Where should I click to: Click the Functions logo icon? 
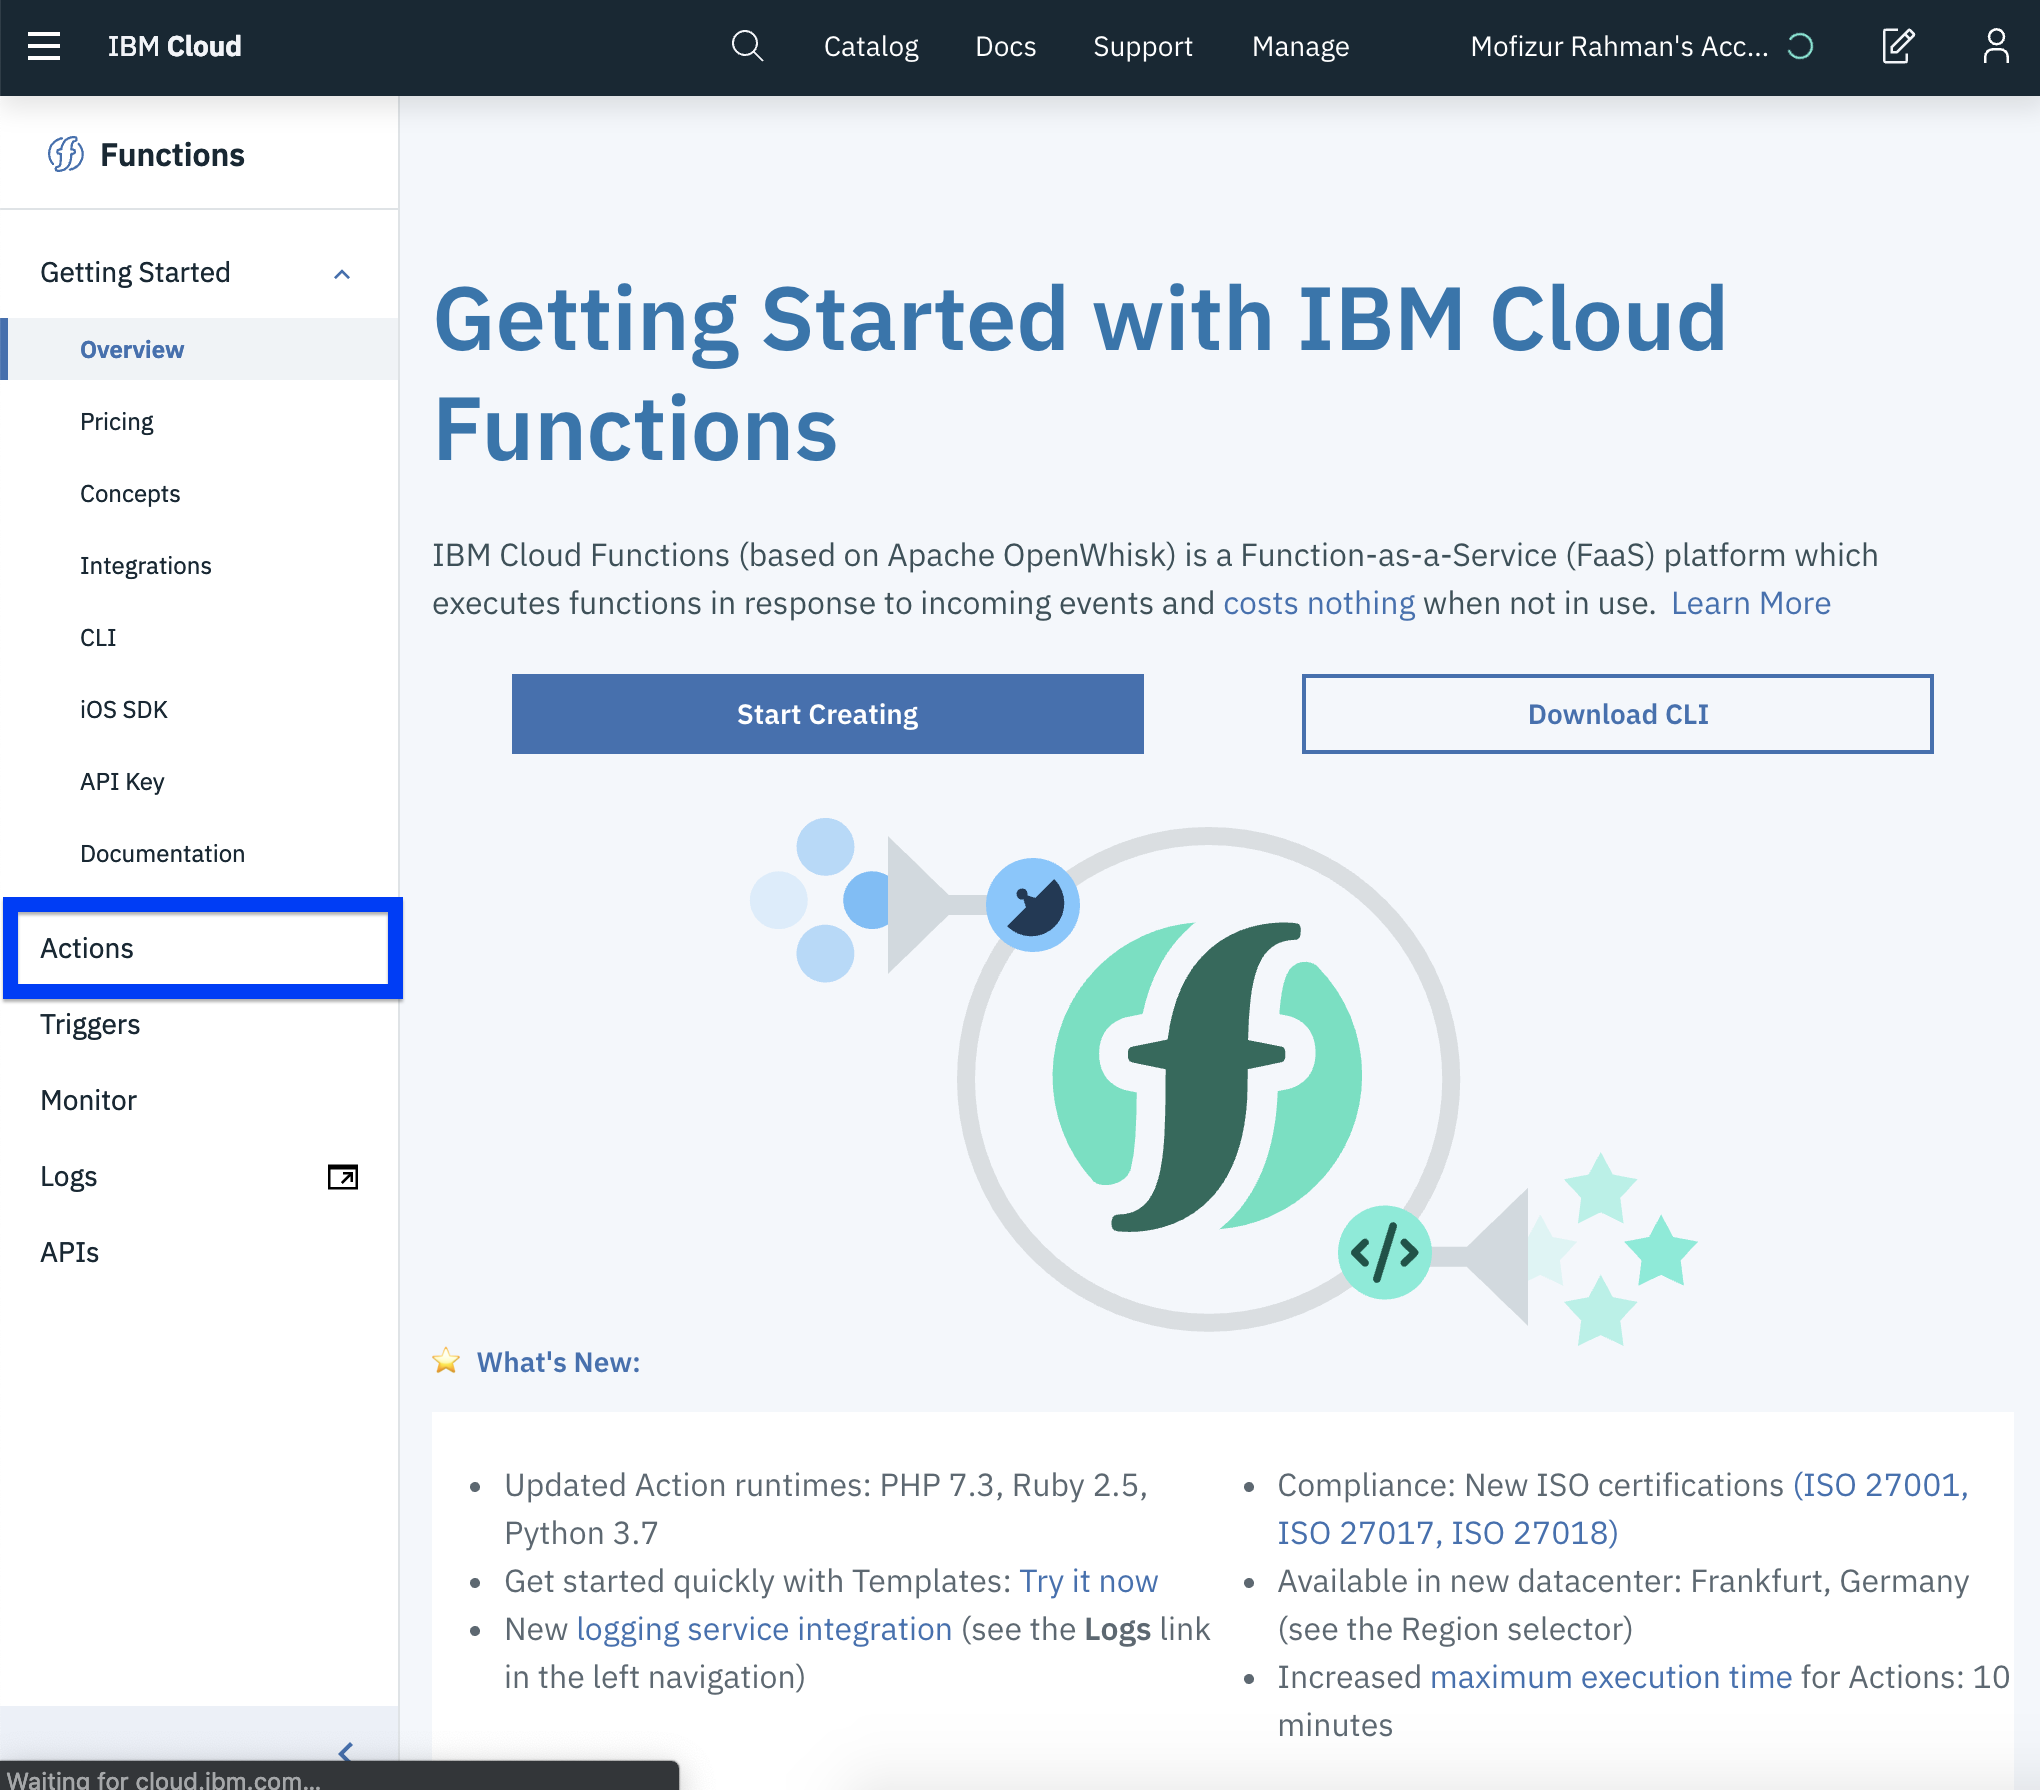click(x=66, y=154)
